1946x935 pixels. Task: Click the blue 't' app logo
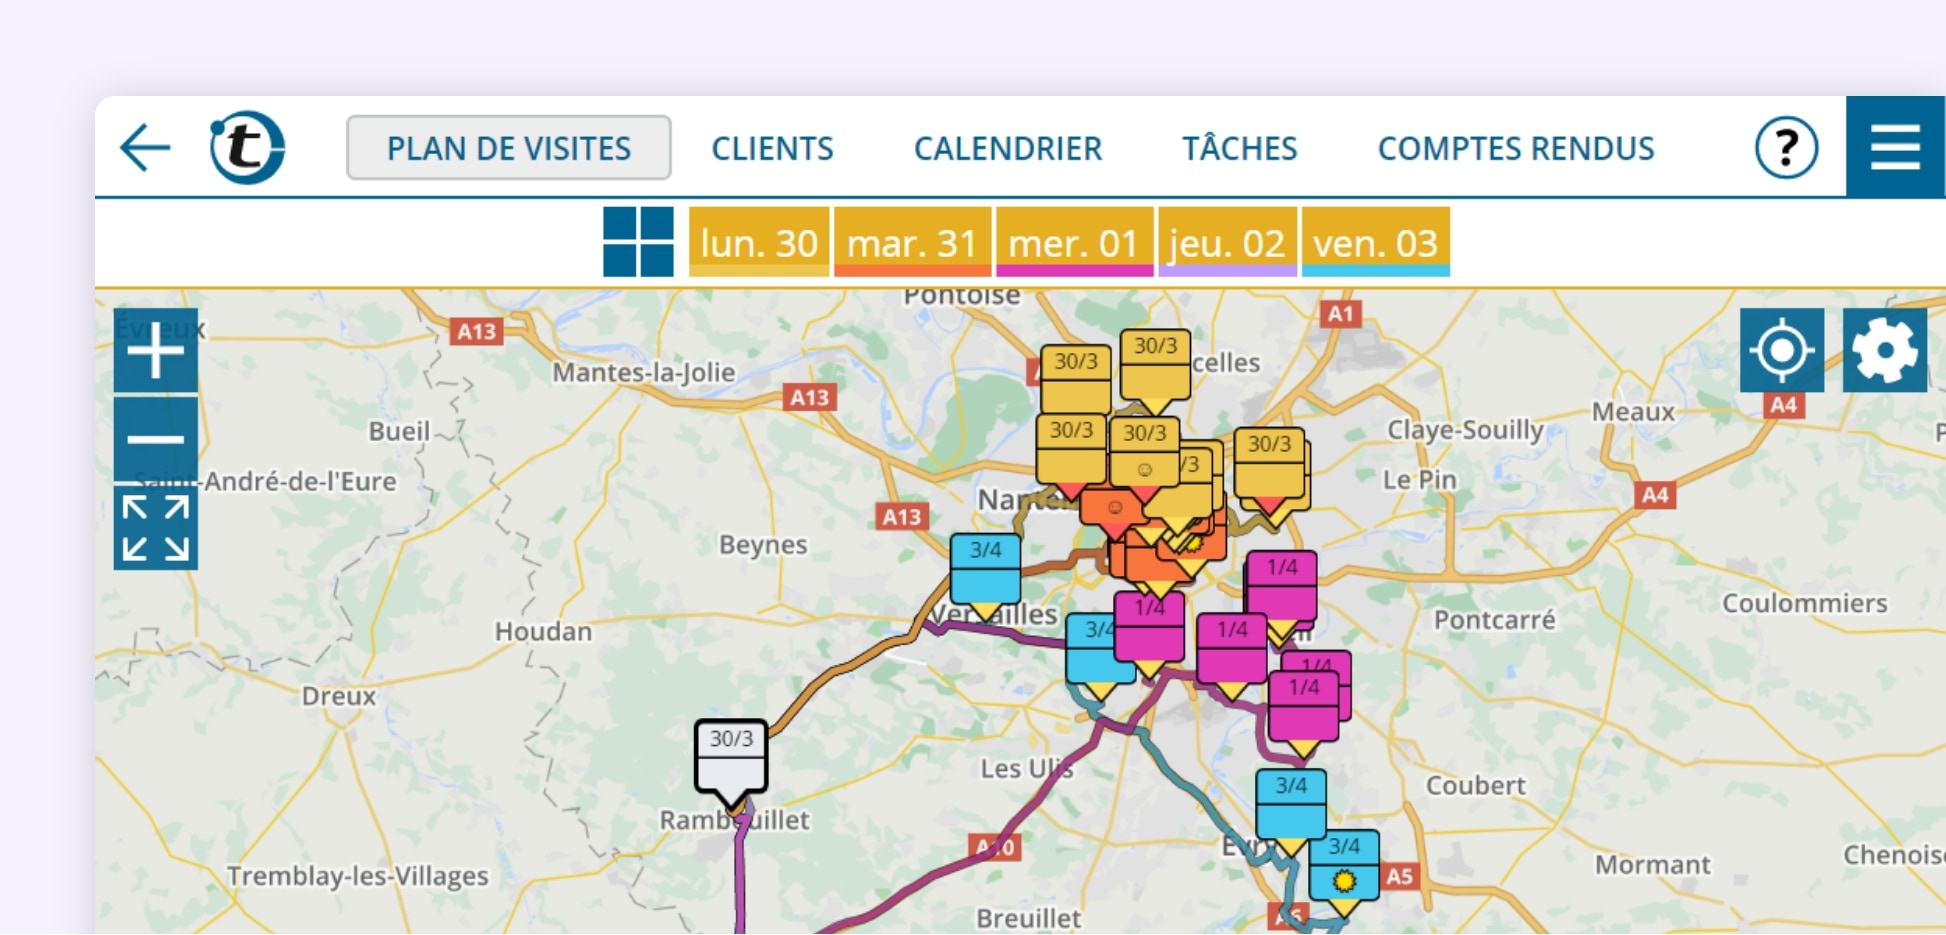click(x=247, y=148)
